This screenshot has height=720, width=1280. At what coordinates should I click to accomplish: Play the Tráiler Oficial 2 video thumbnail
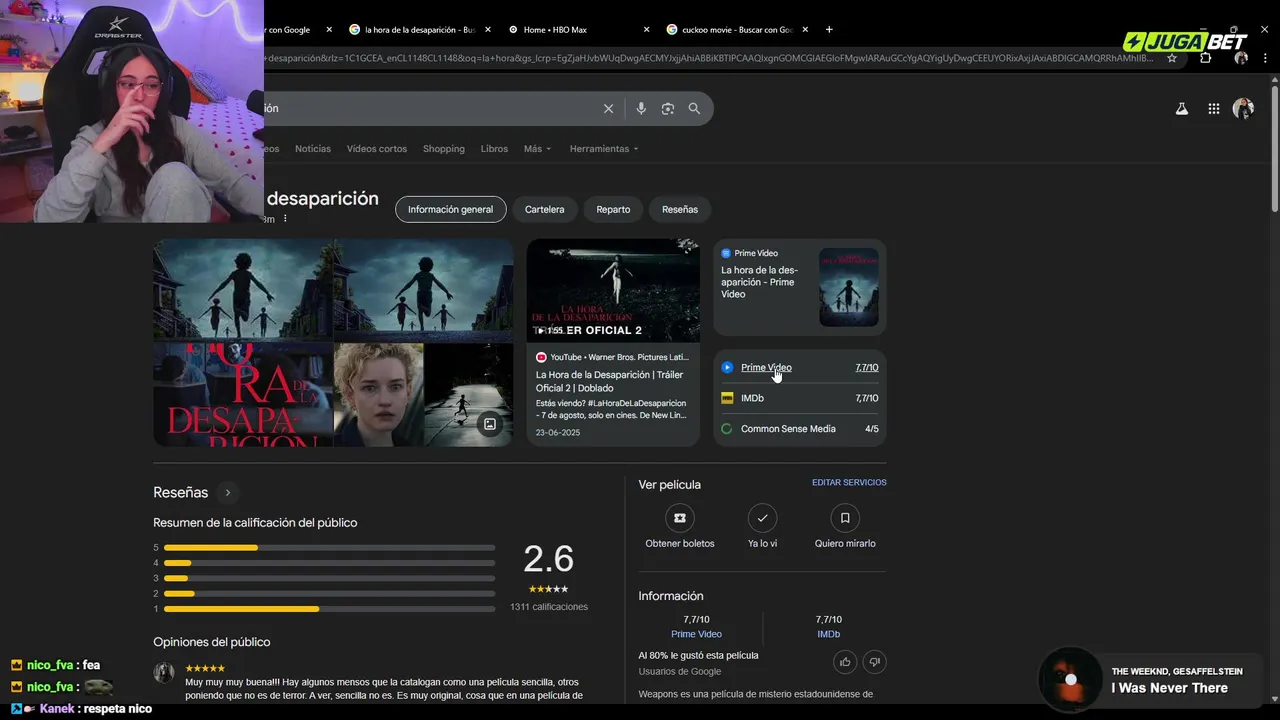point(613,290)
